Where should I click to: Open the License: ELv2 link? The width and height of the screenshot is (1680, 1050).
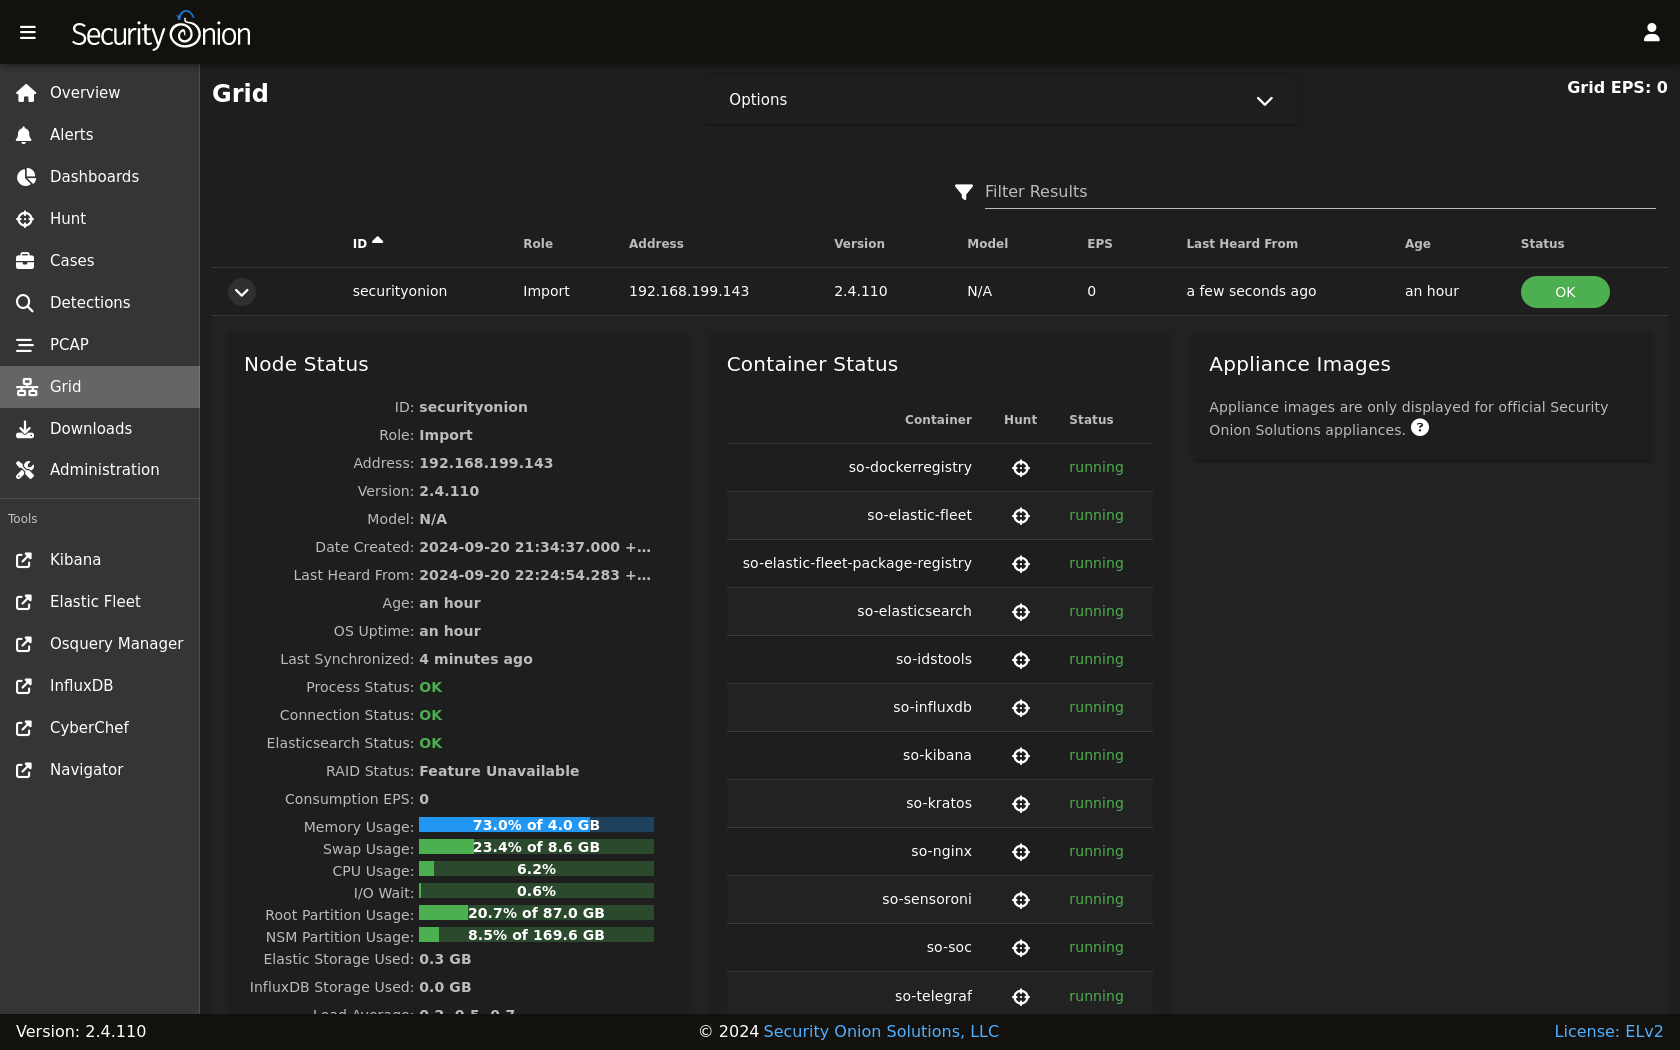1609,1032
